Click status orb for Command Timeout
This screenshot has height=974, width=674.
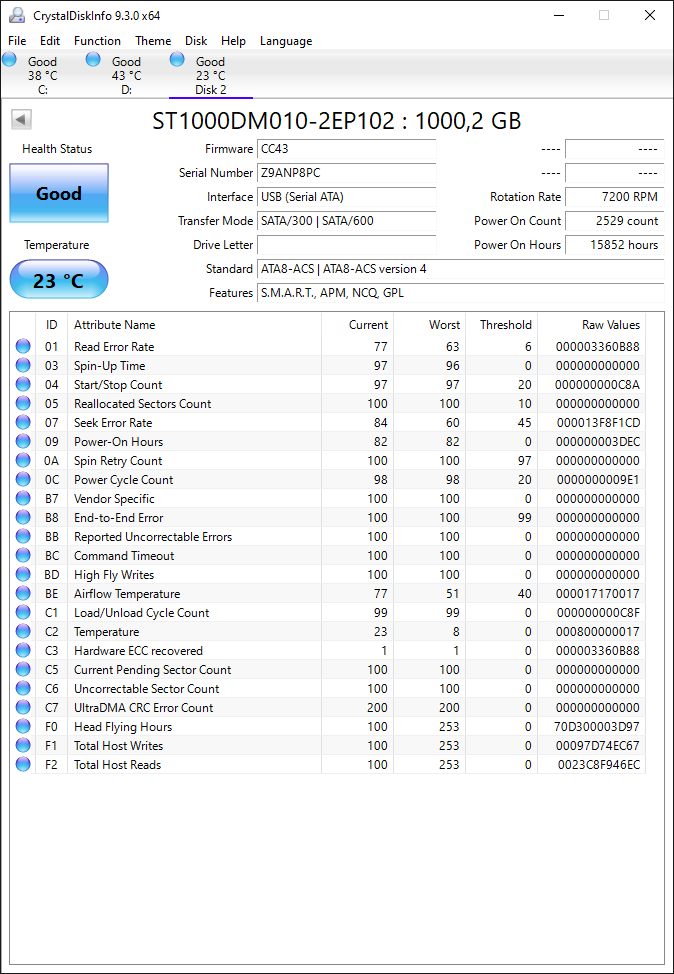[23, 555]
